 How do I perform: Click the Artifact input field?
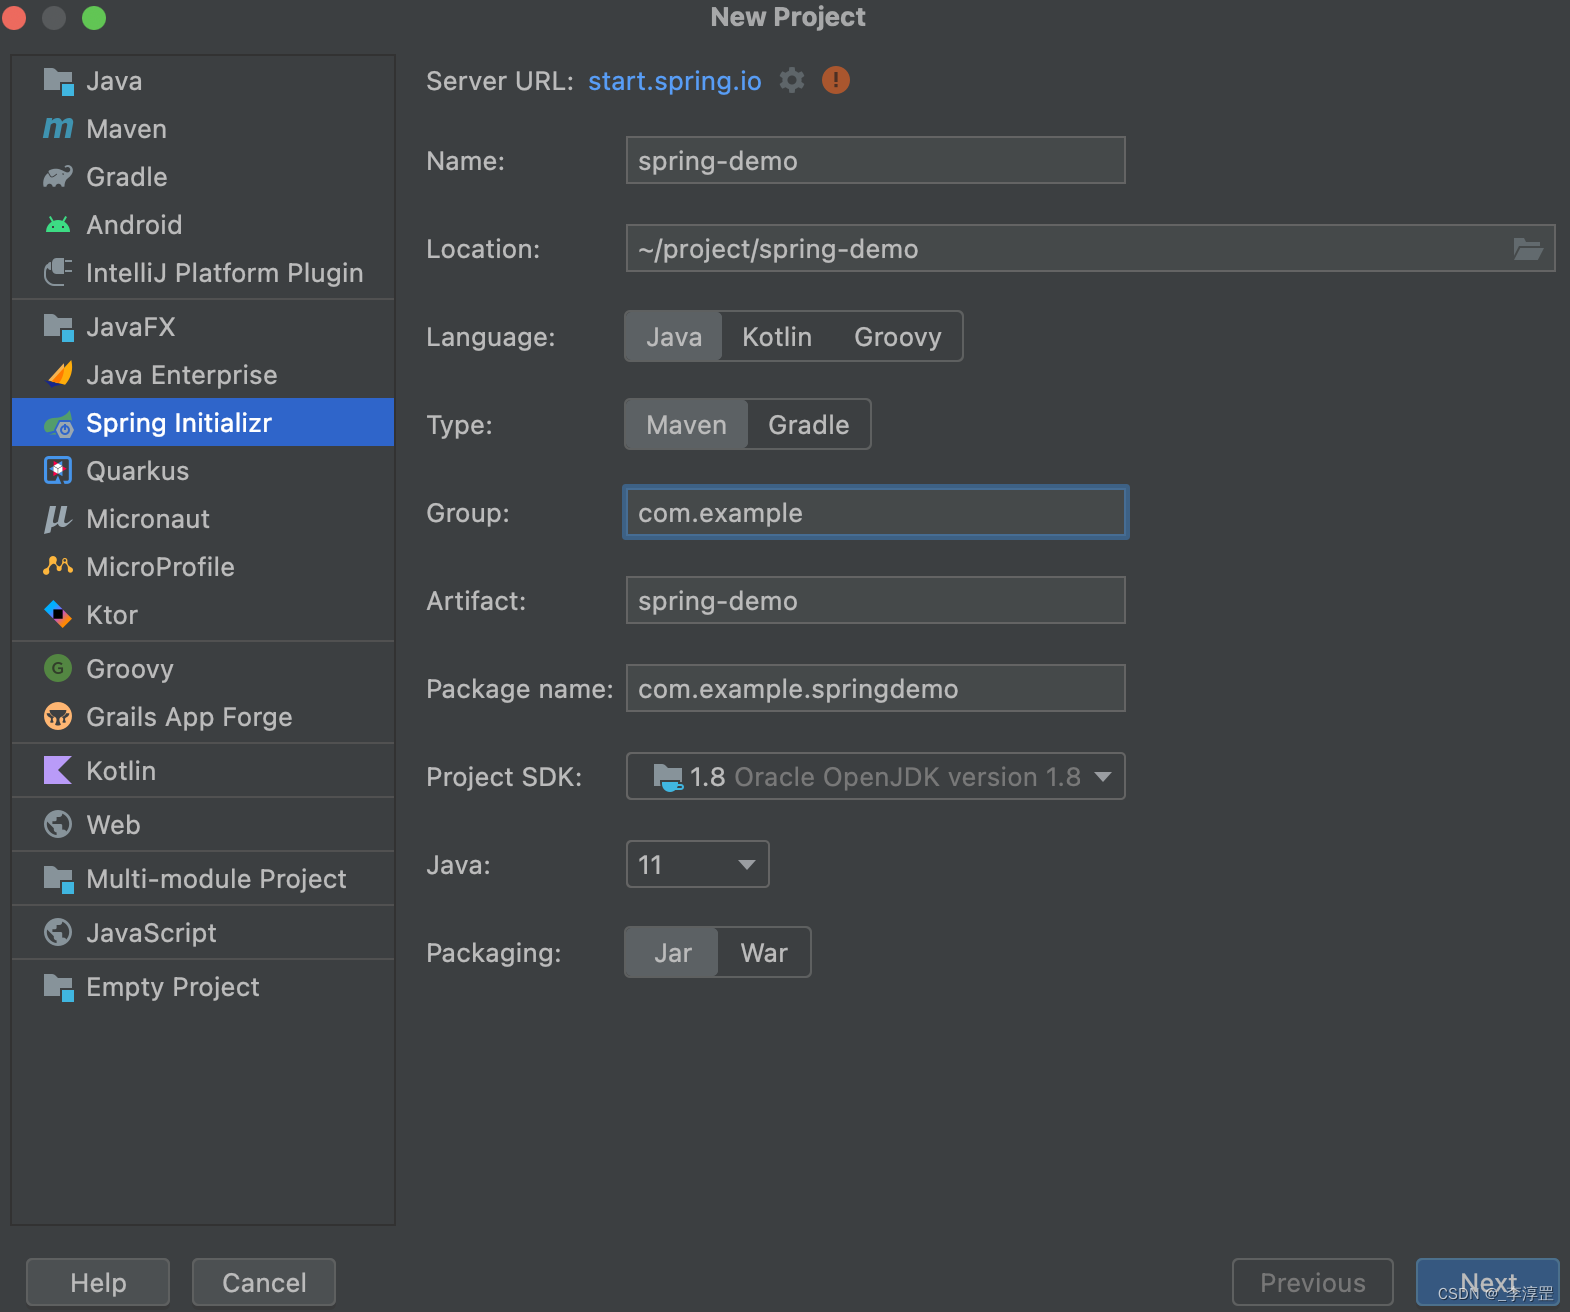876,600
